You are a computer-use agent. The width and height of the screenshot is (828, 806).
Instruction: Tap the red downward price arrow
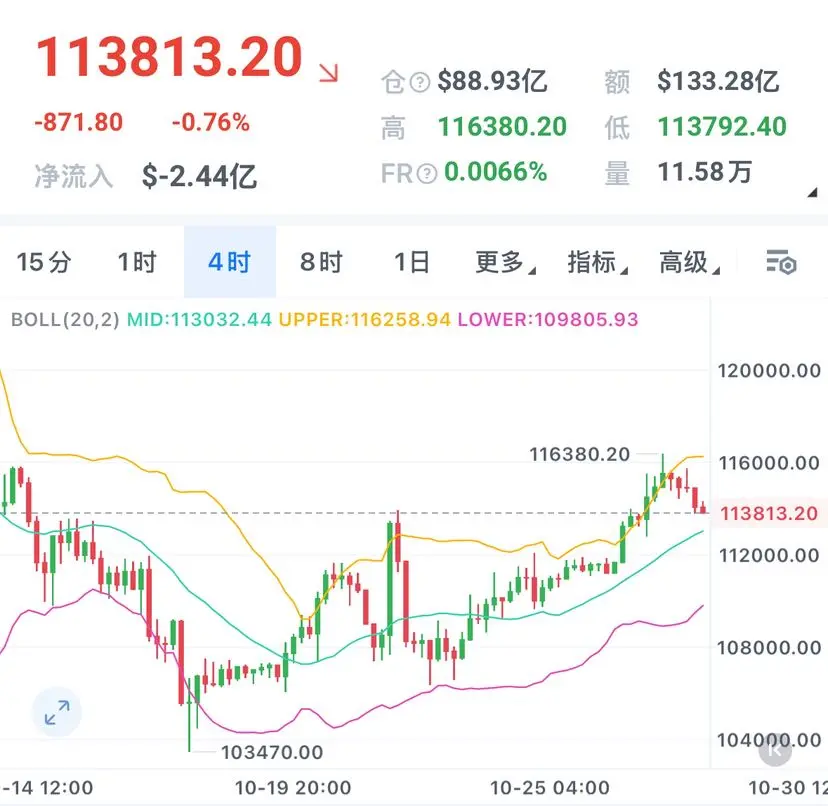[x=328, y=73]
